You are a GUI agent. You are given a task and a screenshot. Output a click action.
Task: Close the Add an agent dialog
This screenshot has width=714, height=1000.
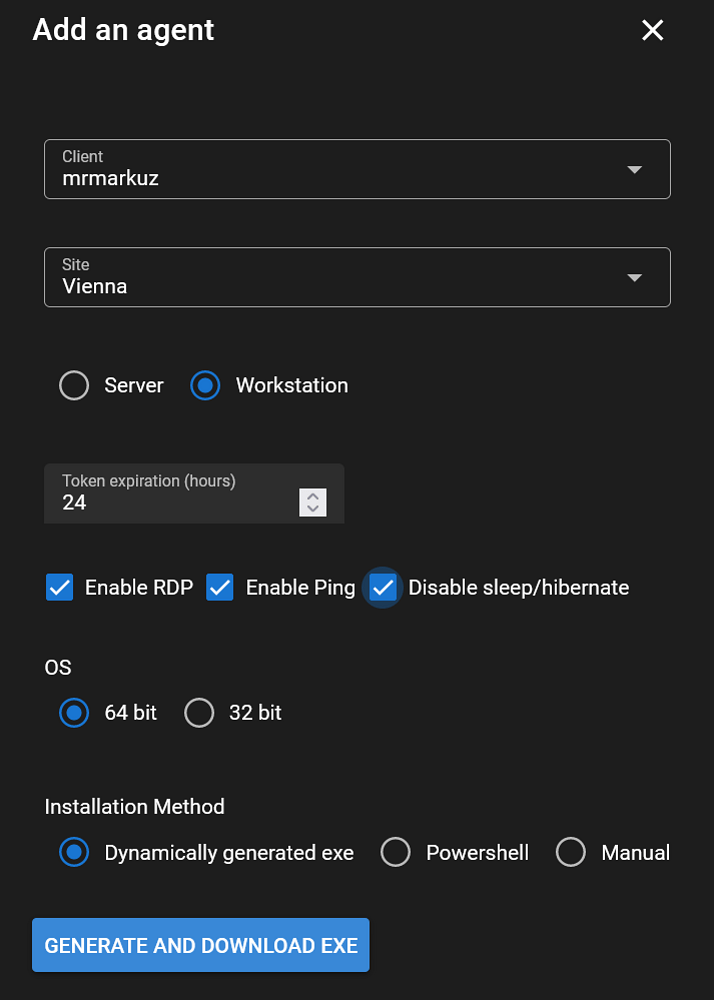tap(652, 30)
